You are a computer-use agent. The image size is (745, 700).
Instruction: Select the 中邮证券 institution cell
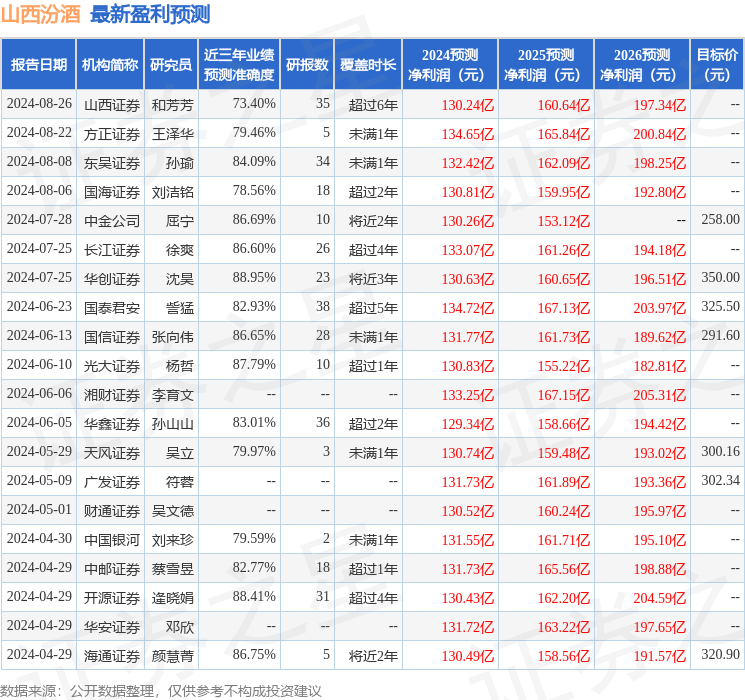click(x=112, y=569)
